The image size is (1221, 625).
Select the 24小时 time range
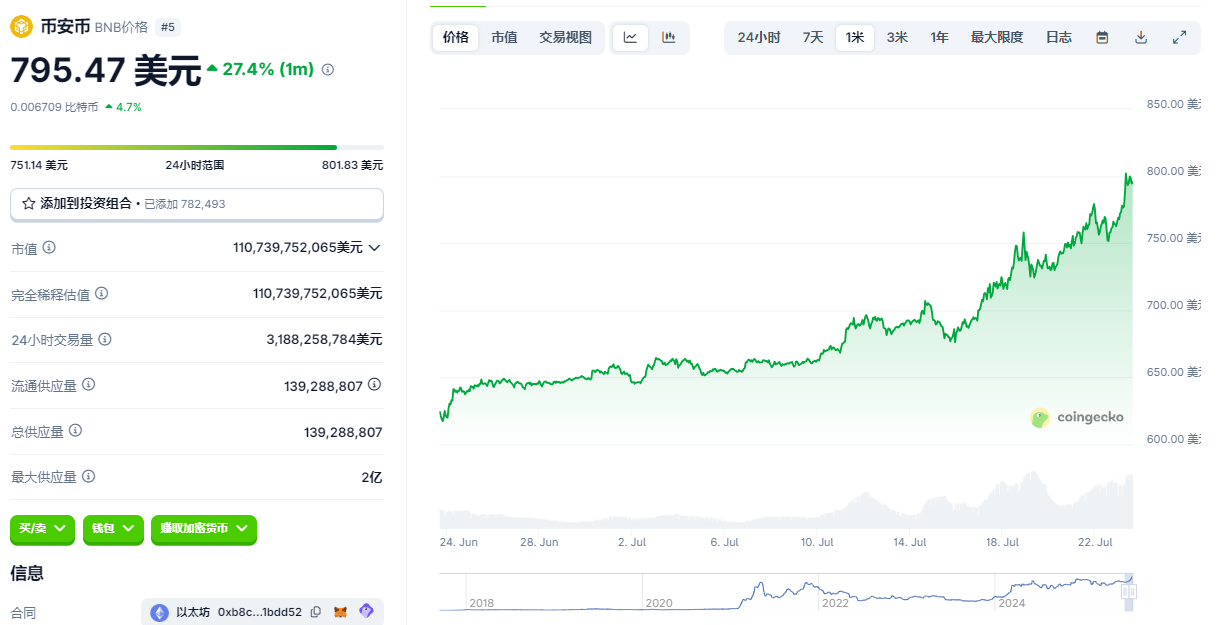[758, 37]
